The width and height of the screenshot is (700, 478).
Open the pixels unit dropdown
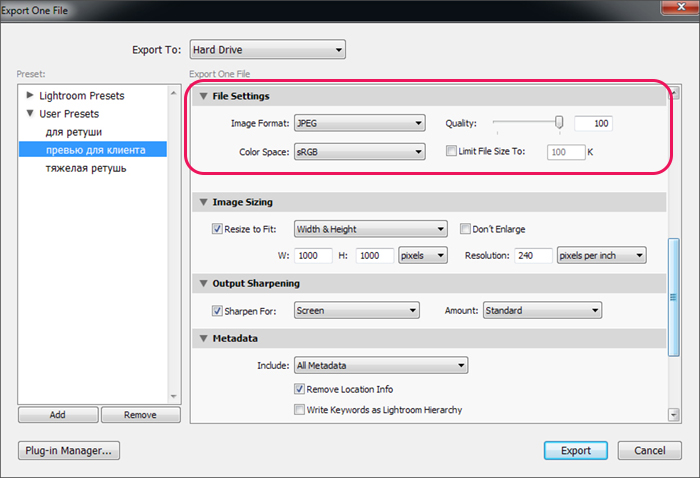tap(423, 256)
